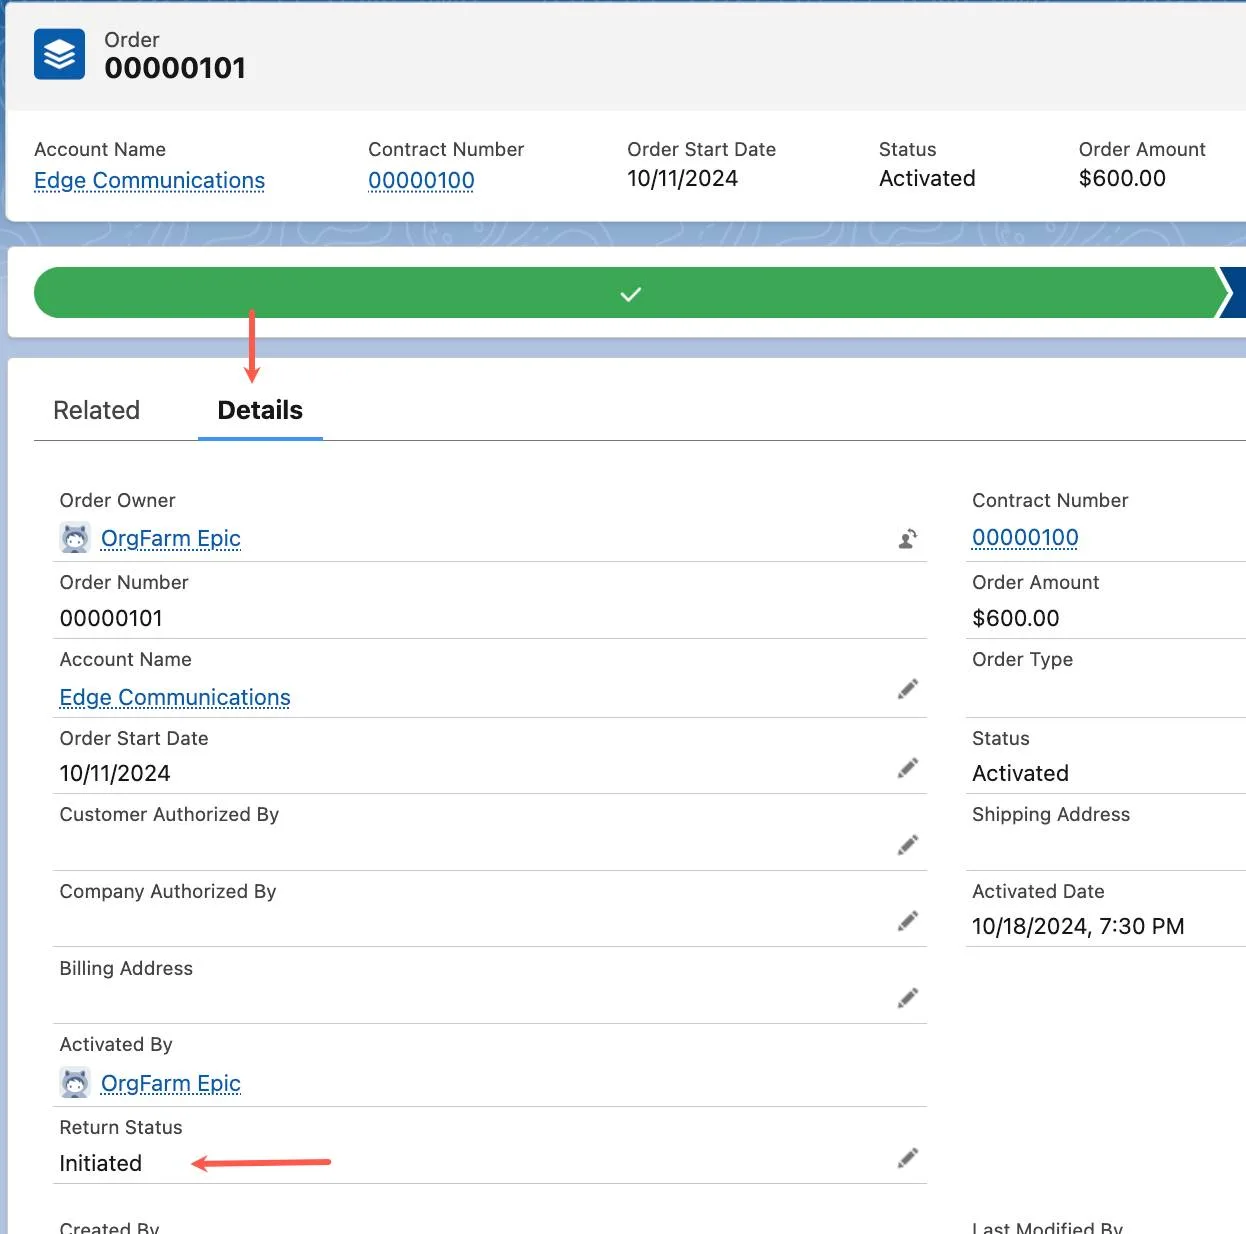The height and width of the screenshot is (1234, 1246).
Task: Click the Order object icon in the header
Action: tap(59, 54)
